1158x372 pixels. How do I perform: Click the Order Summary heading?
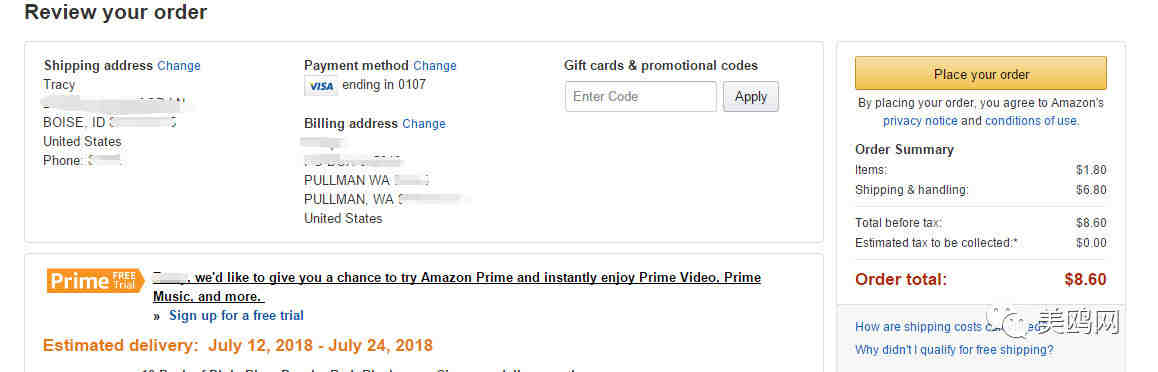[904, 150]
